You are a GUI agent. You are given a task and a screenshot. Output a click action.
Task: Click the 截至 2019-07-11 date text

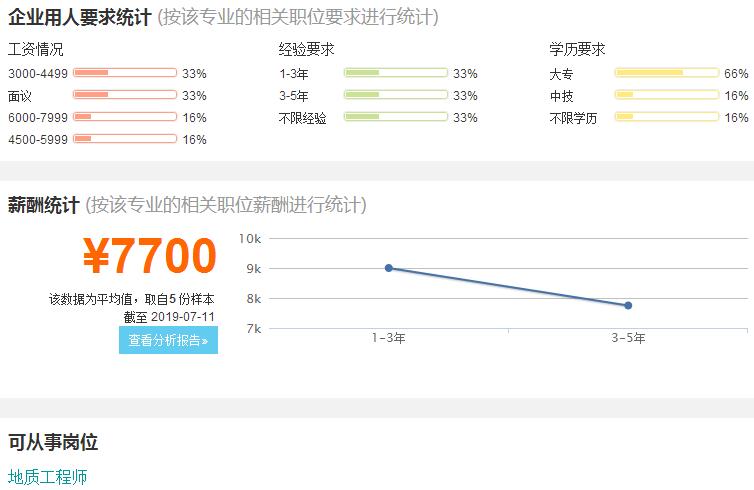169,317
